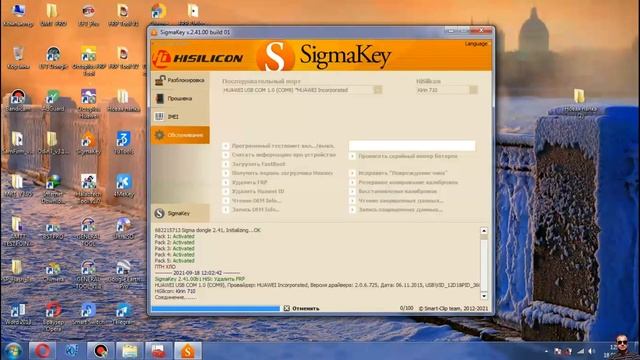Open the 4MeKey desktop shortcut
Viewport: 640px width, 360px height.
pyautogui.click(x=123, y=186)
